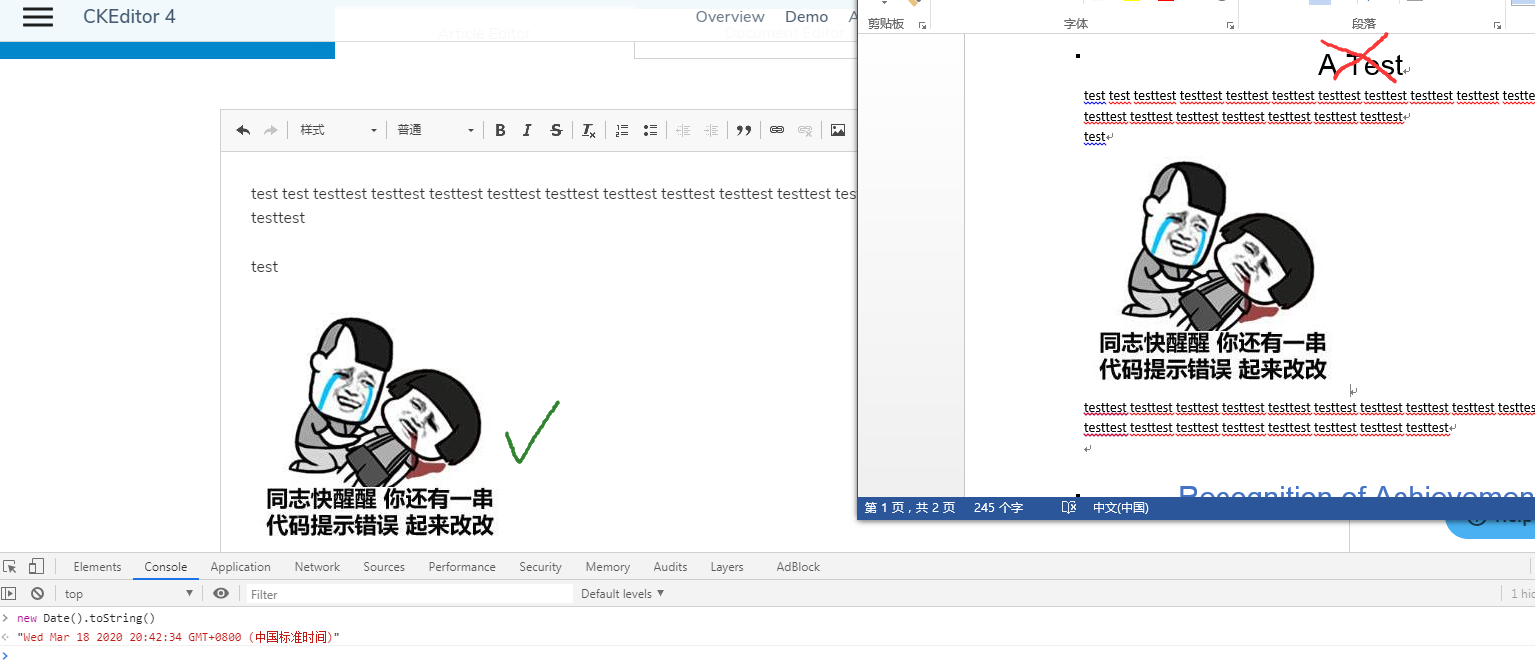Increase indent in CKEditor toolbar
Viewport: 1535px width, 671px height.
click(x=711, y=130)
